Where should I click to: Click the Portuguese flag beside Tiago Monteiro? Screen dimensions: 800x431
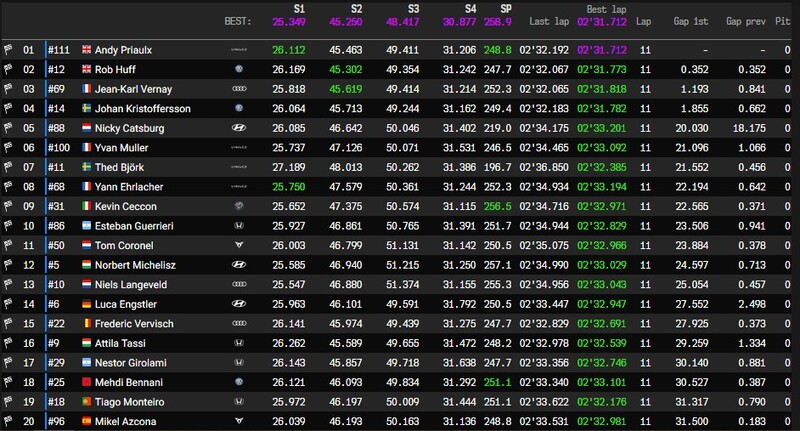[87, 402]
